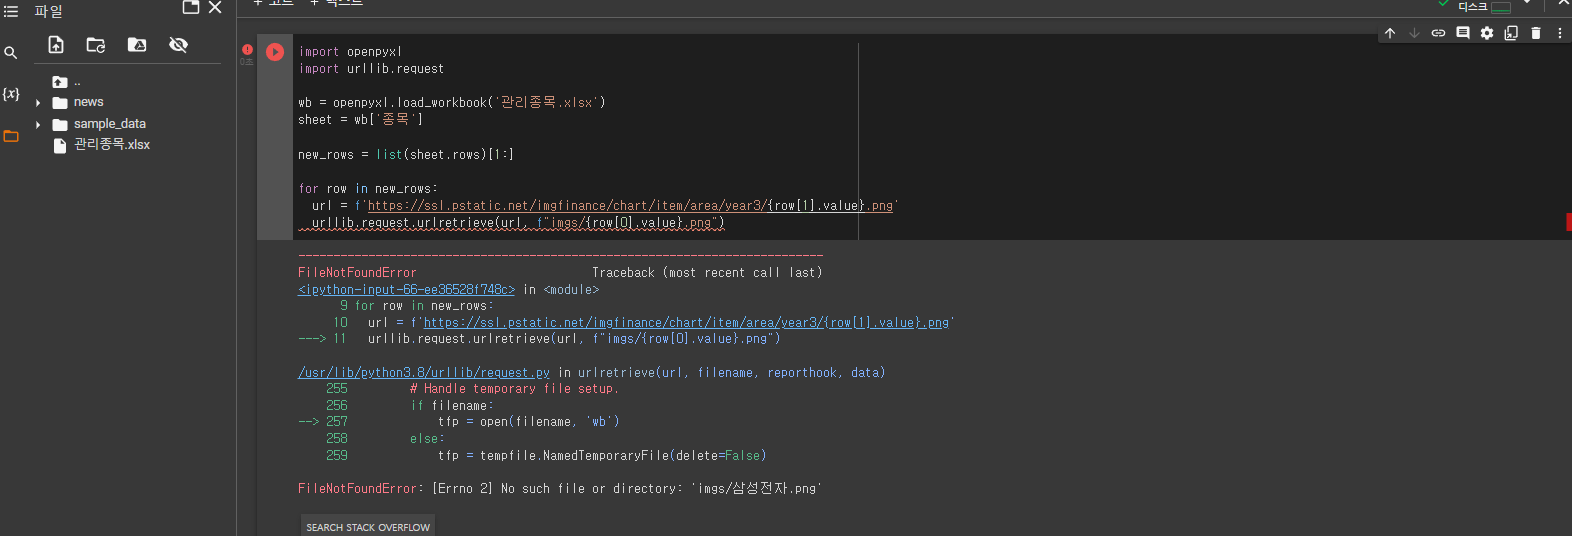Open the pstatic.net URL in traceback line 10
Screen dimensions: 1572x536
point(686,323)
